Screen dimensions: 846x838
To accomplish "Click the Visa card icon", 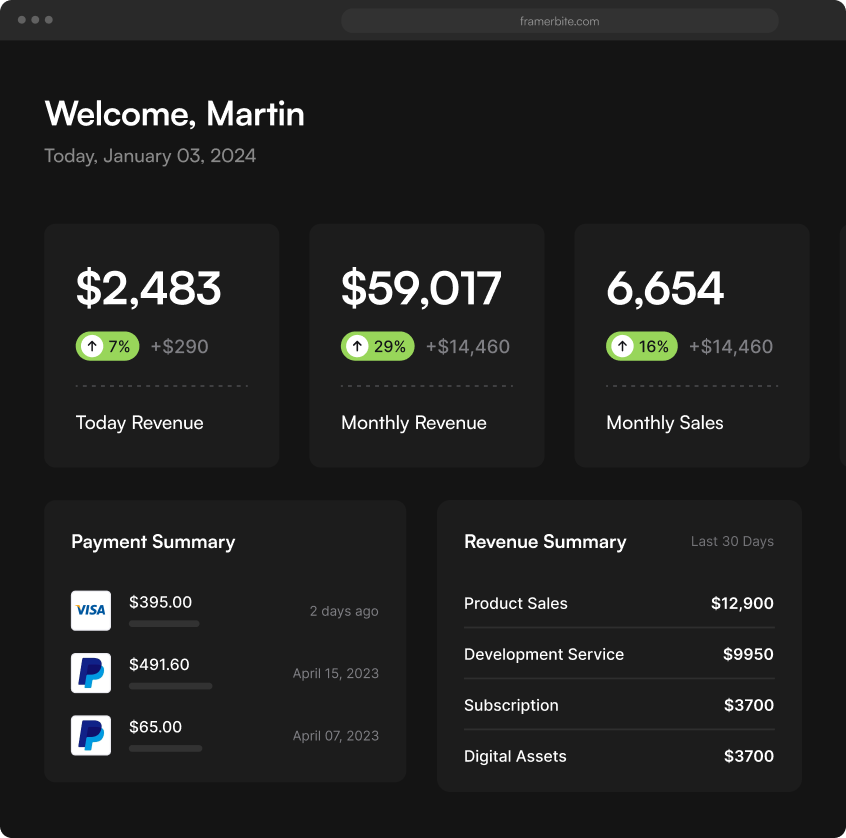I will pyautogui.click(x=91, y=610).
